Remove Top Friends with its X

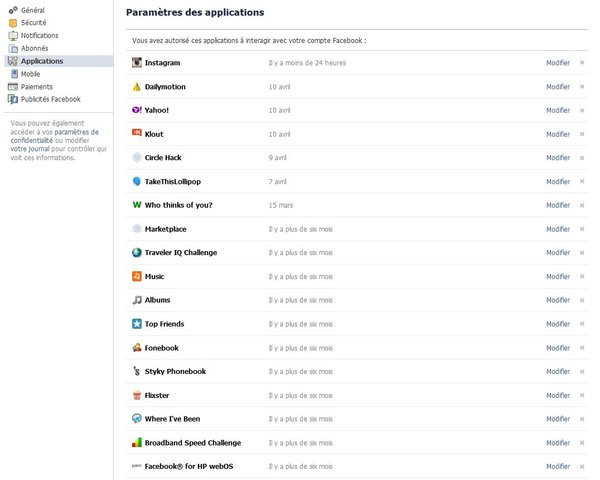582,324
